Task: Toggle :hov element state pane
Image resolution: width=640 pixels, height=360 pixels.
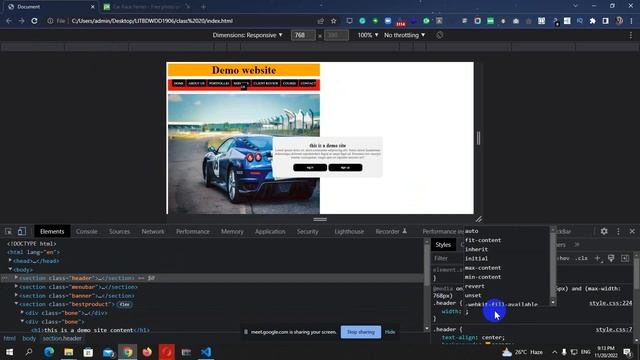Action: (x=564, y=258)
